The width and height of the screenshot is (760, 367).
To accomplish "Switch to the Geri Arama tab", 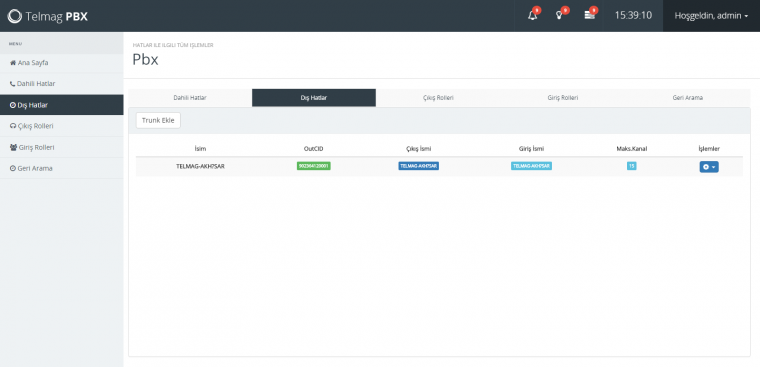I will point(687,97).
